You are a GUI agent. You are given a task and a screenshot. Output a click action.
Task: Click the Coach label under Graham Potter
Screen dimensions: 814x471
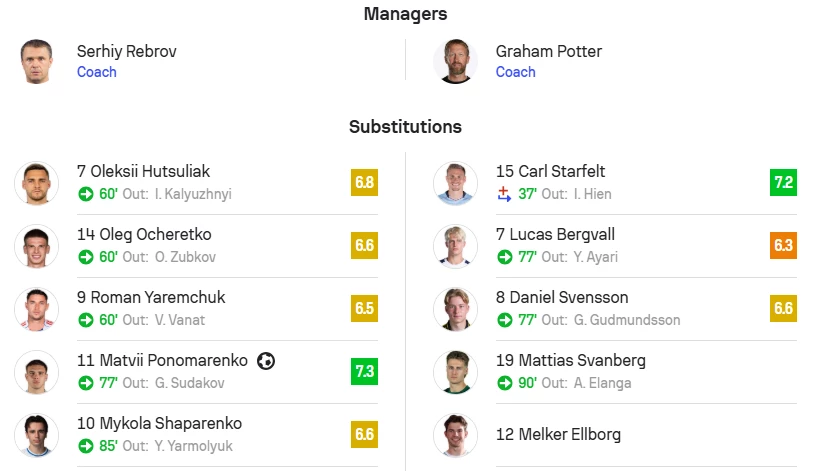(515, 72)
